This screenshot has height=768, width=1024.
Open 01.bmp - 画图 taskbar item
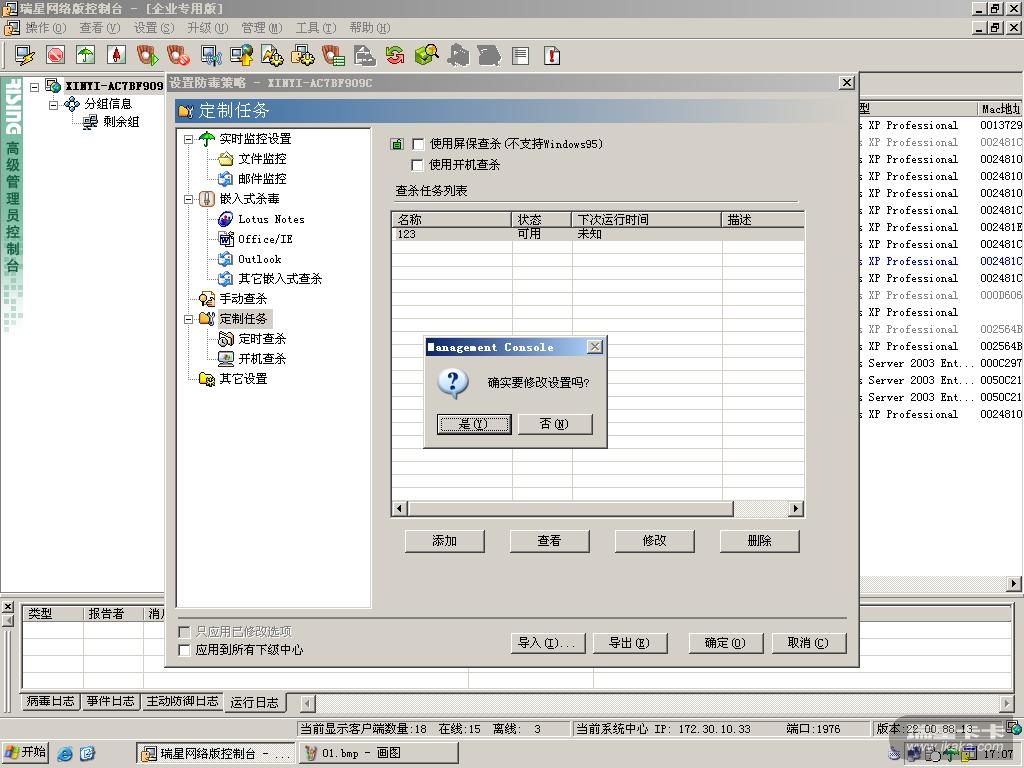coord(379,754)
